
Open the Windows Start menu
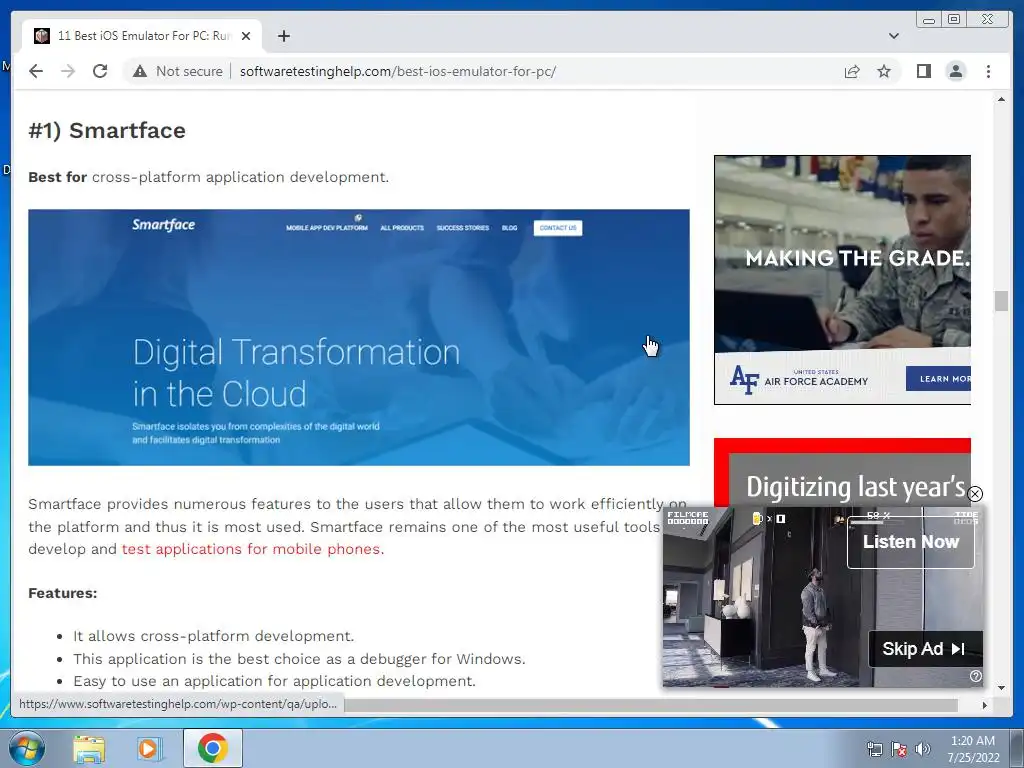click(x=26, y=748)
